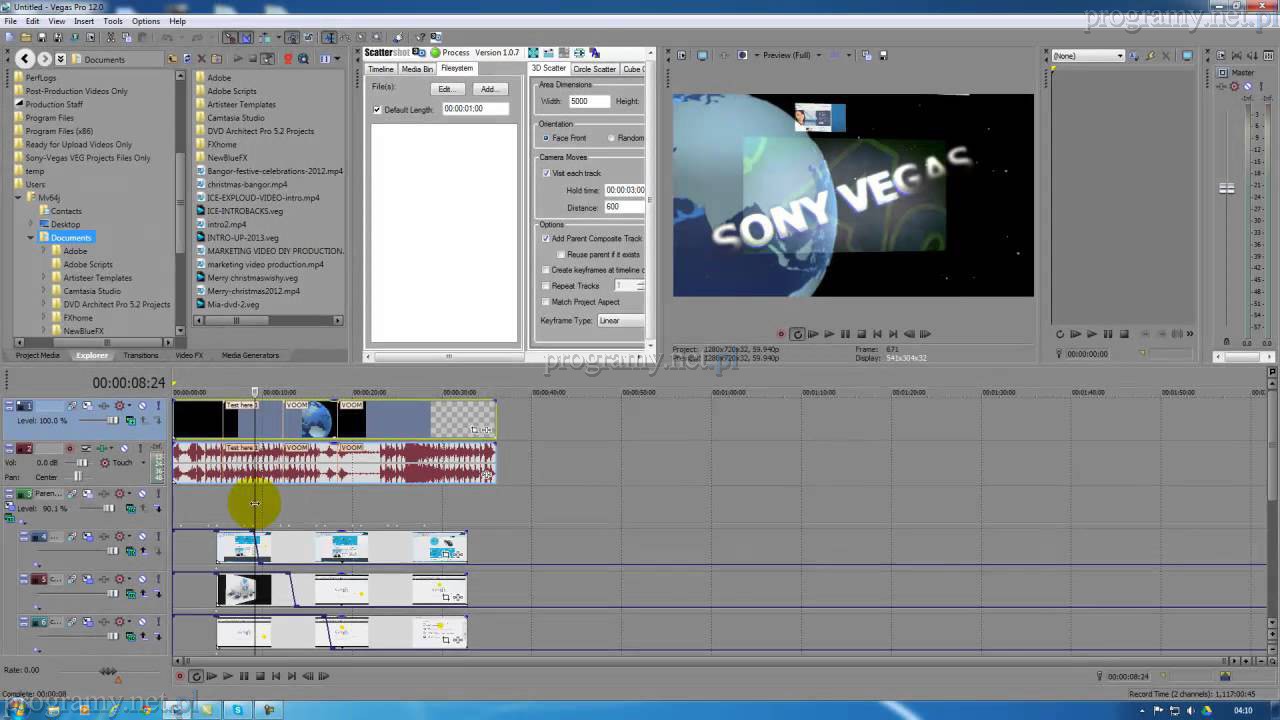The image size is (1280, 720).
Task: Toggle loop playback in the video preview
Action: 797,334
